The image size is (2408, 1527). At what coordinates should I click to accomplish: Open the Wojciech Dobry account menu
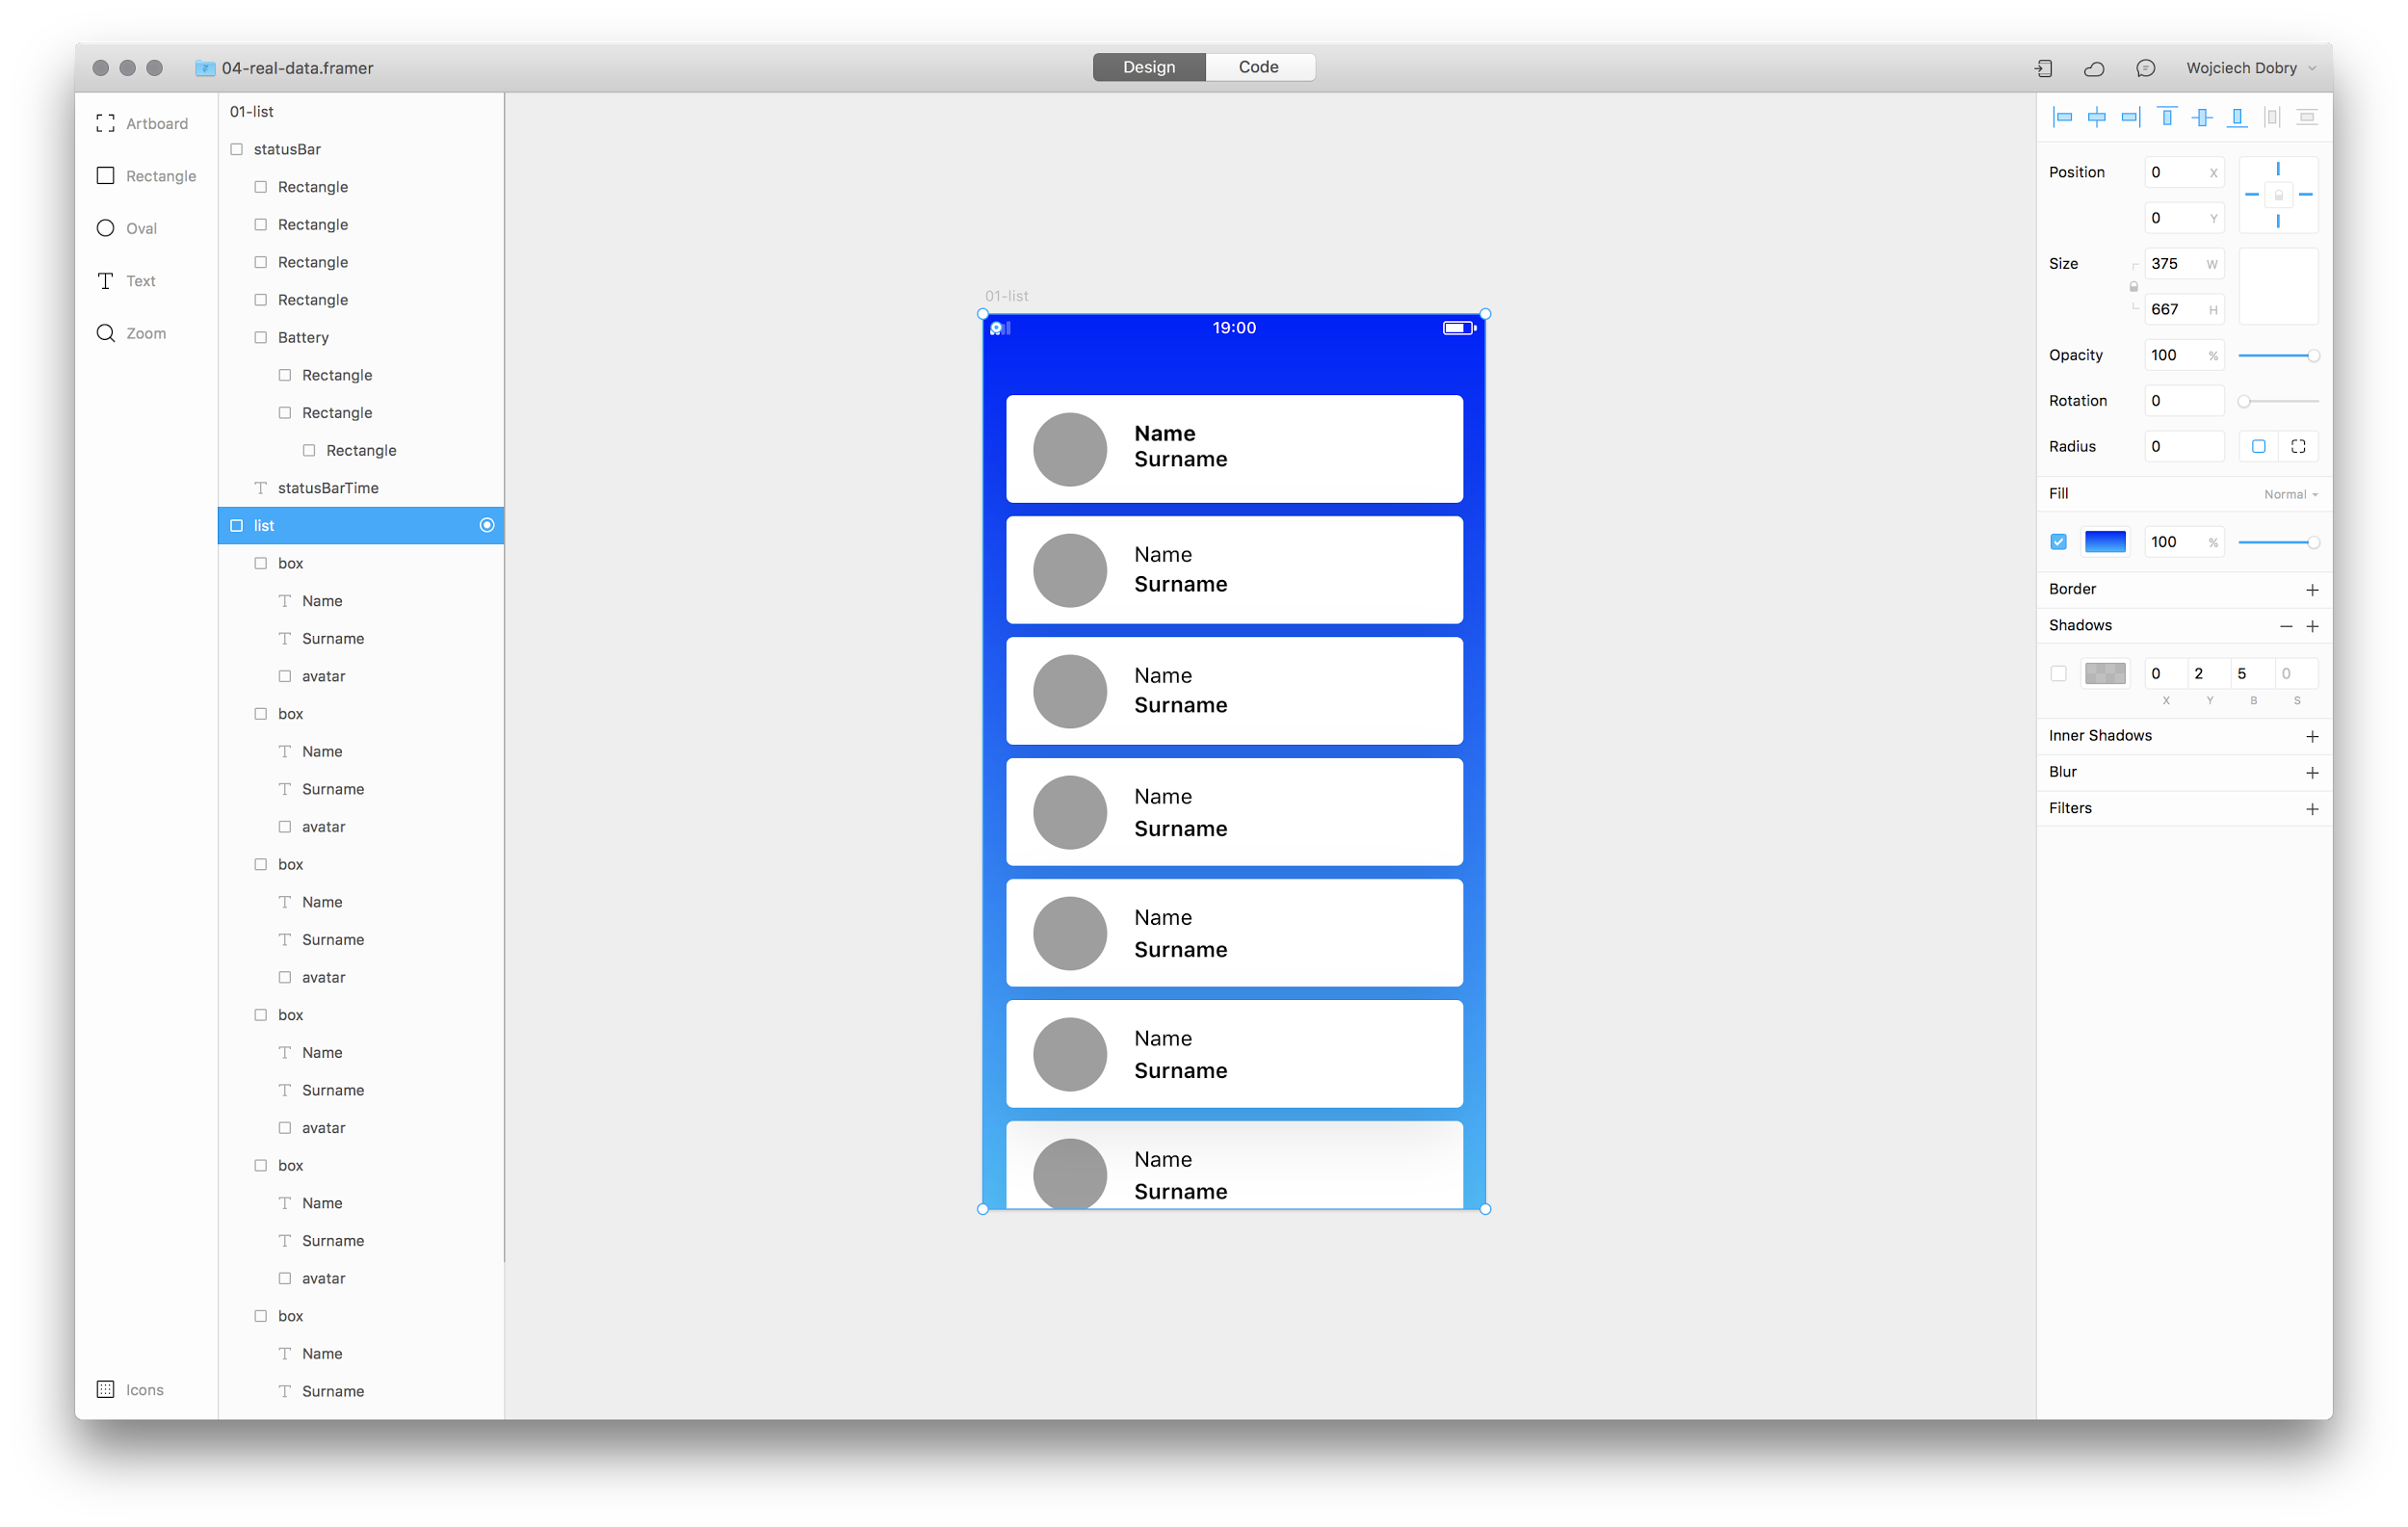[2251, 68]
